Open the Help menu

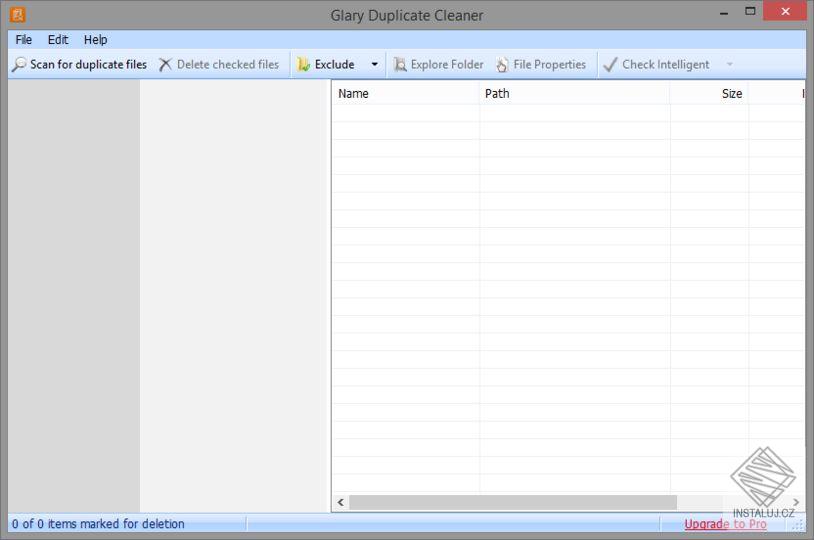pos(96,39)
